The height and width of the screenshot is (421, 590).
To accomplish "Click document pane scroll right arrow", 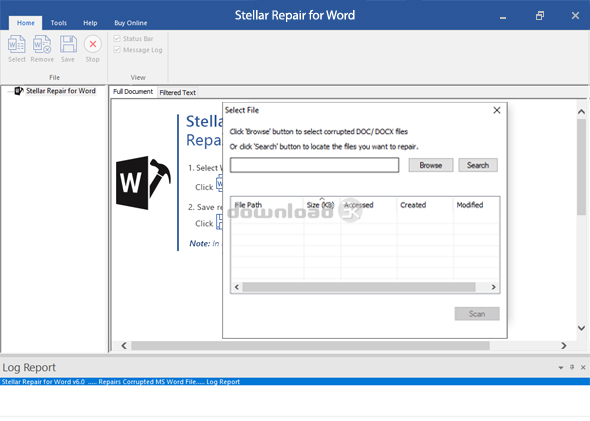I will click(x=563, y=345).
